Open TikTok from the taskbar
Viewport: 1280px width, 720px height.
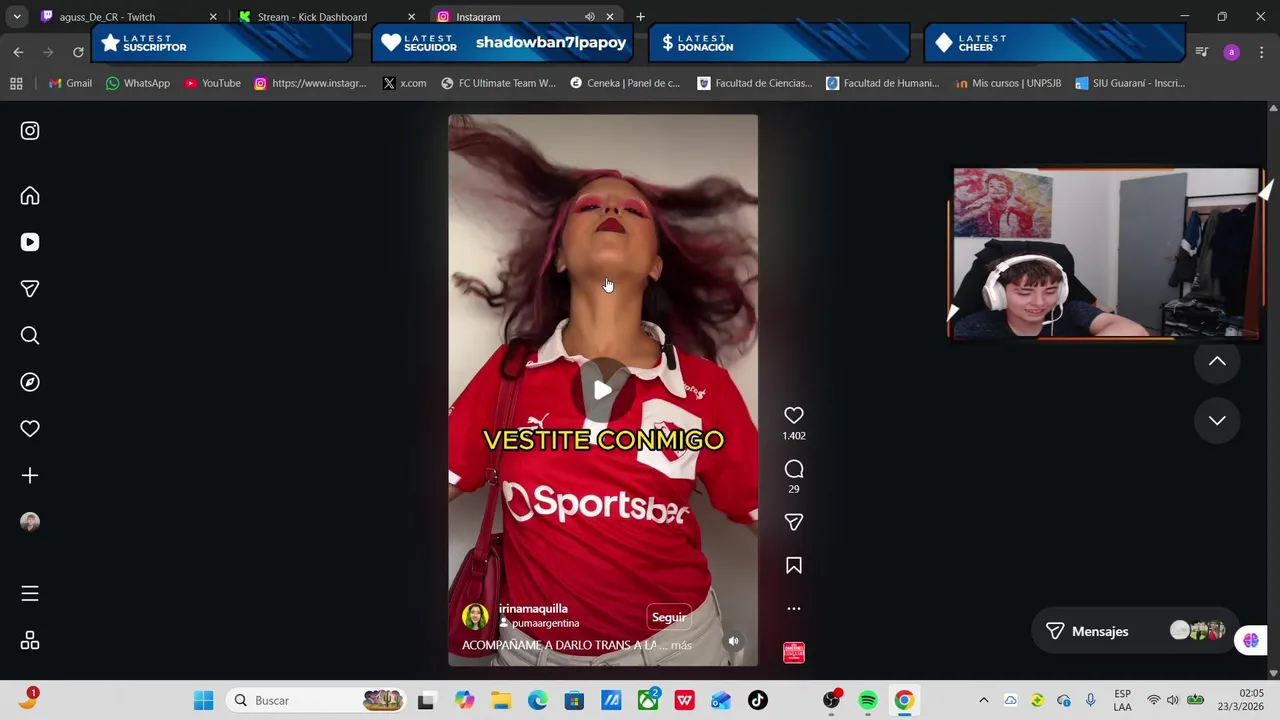(x=758, y=701)
